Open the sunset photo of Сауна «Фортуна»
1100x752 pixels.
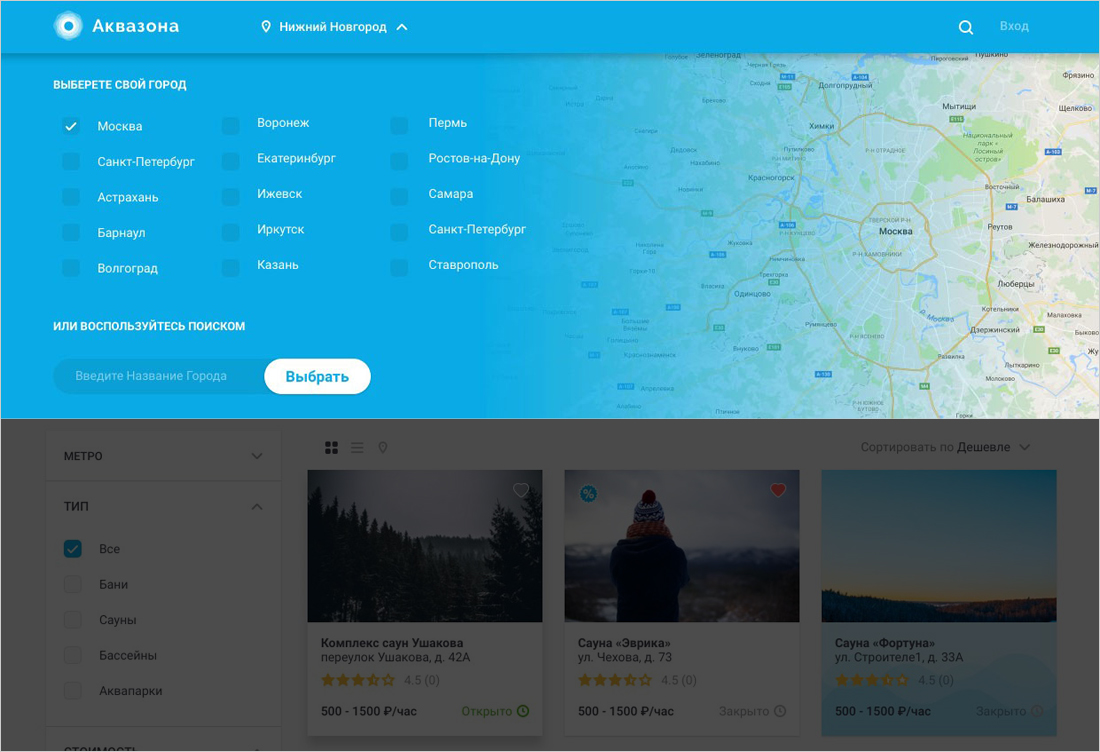[x=939, y=546]
